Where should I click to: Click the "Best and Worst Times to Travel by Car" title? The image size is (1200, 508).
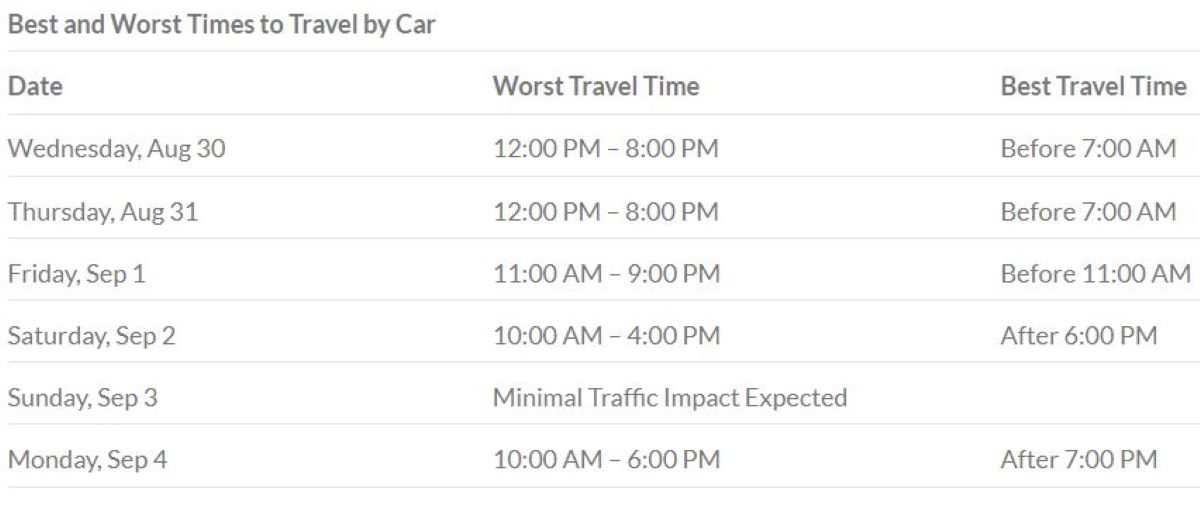221,25
